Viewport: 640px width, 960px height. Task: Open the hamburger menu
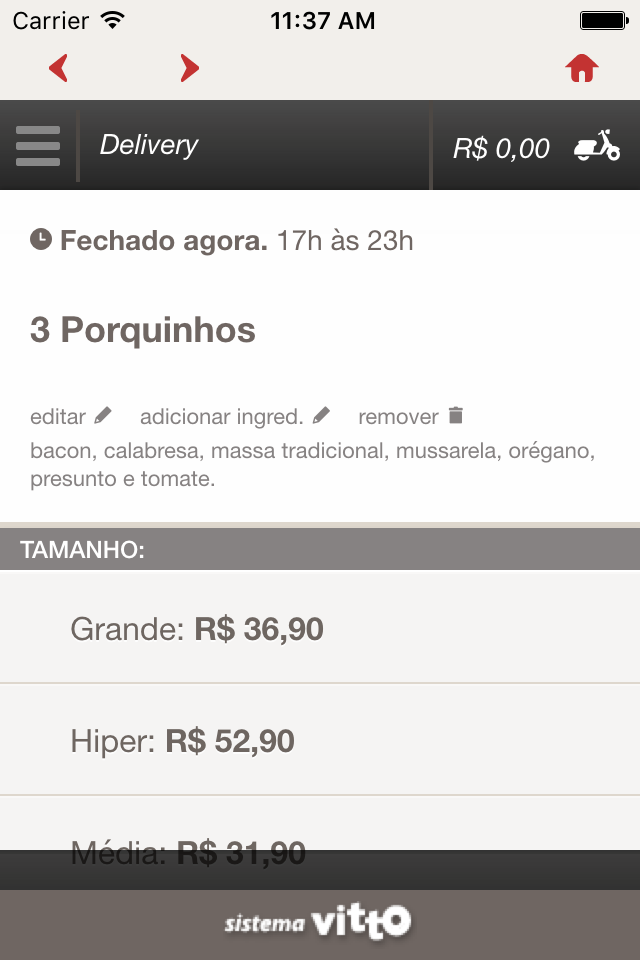point(38,146)
